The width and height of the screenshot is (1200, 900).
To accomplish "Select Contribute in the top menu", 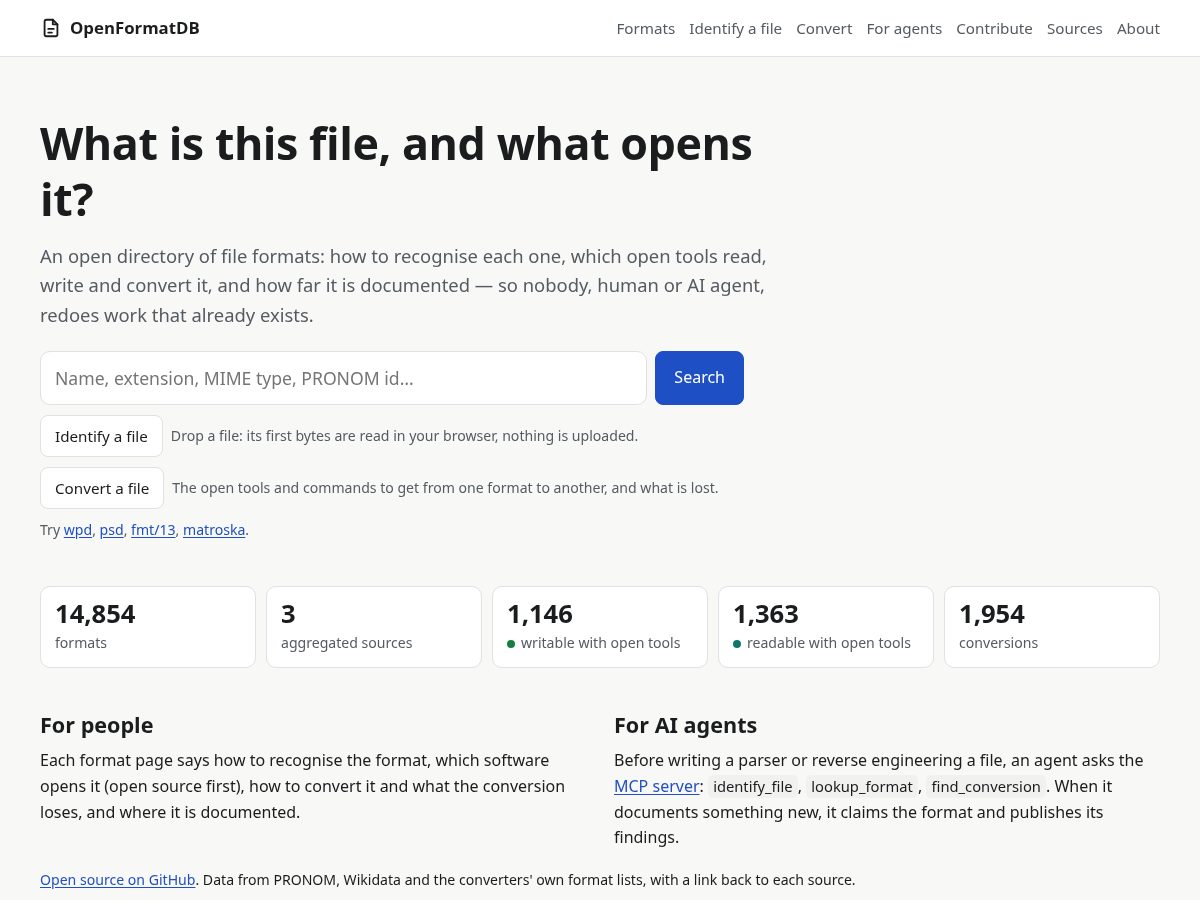I will pyautogui.click(x=994, y=29).
